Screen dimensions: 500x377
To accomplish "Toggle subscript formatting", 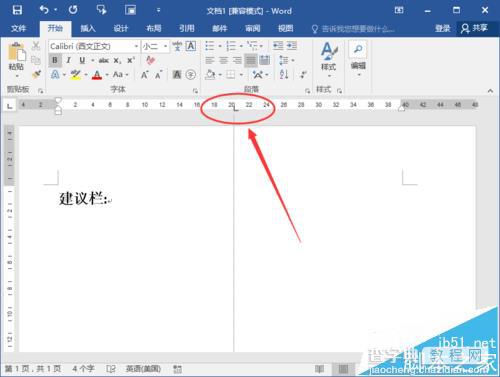I will pos(117,60).
